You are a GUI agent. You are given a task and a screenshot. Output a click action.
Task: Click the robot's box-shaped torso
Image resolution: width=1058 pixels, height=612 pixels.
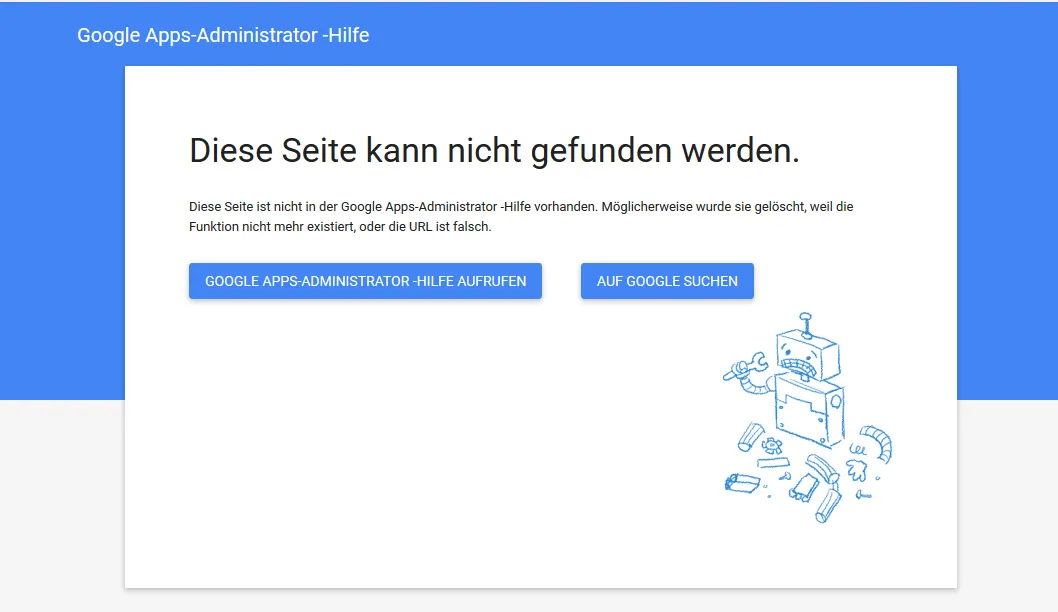808,410
